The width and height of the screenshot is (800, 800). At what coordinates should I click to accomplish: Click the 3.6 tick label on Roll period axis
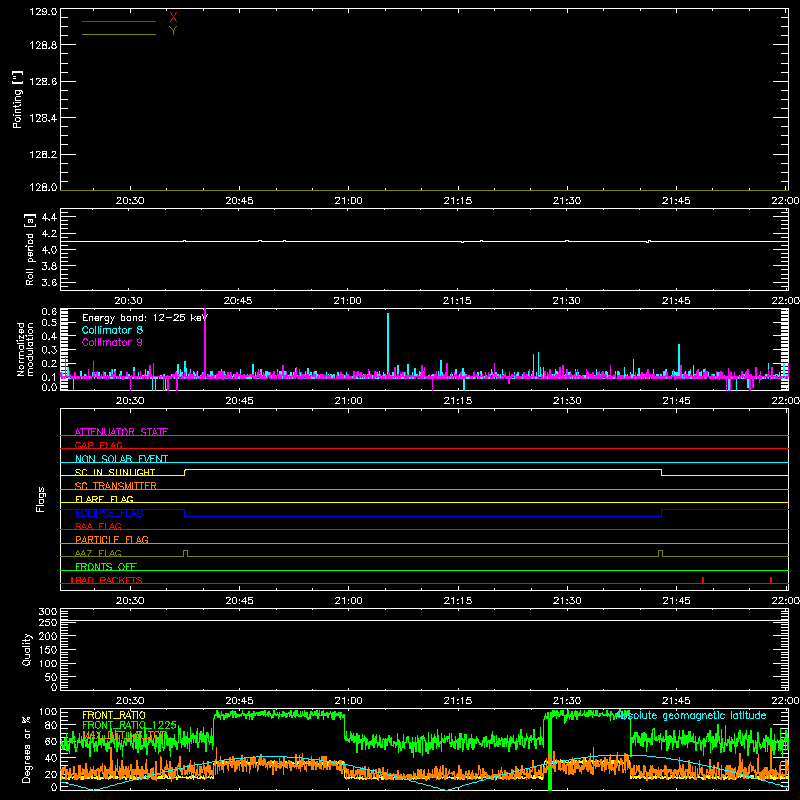coord(49,282)
